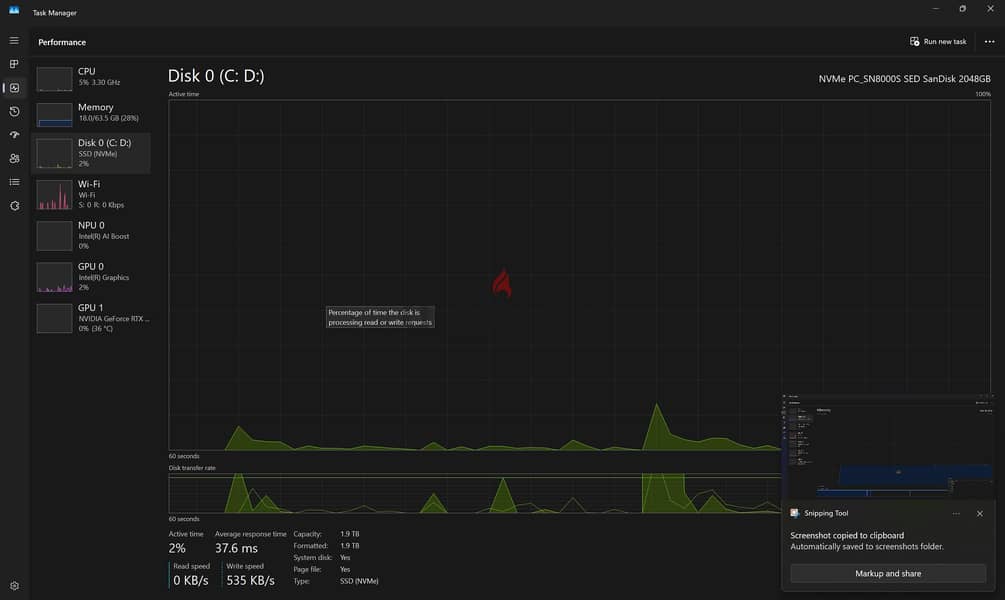Select GPU 1 NVIDIA GeForce item

point(91,317)
